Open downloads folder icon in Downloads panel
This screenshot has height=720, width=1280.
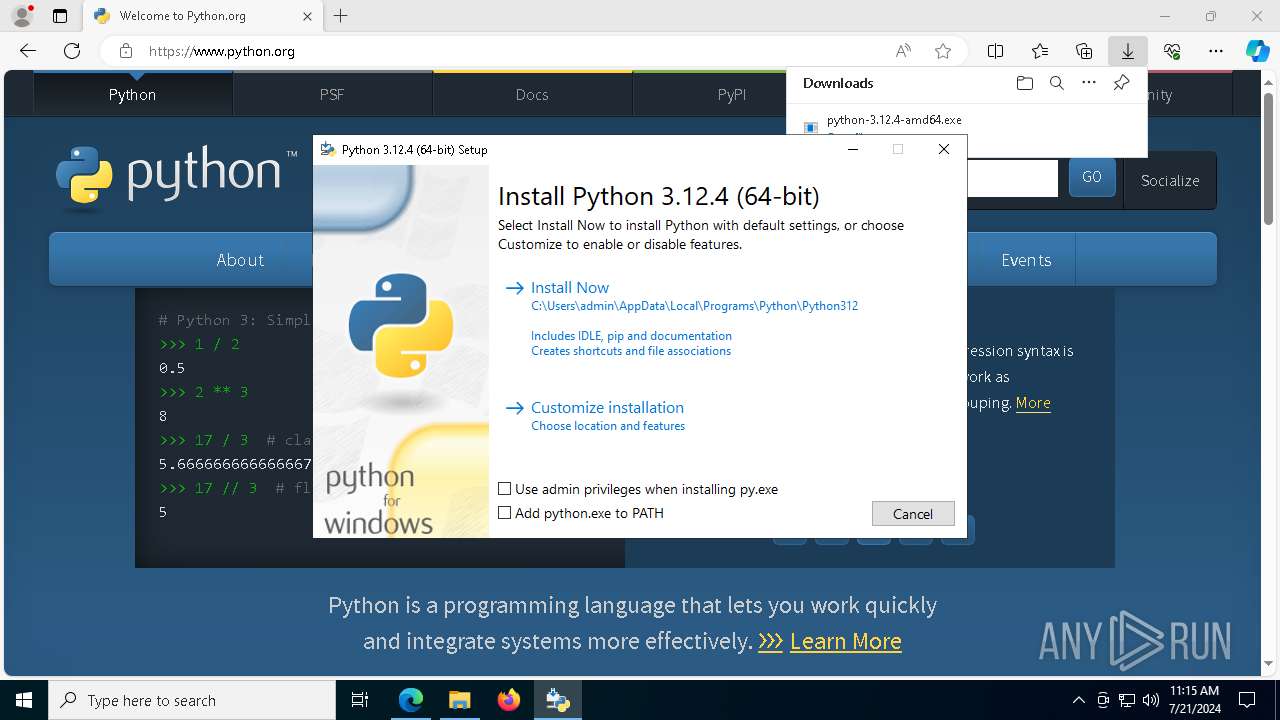[x=1024, y=83]
